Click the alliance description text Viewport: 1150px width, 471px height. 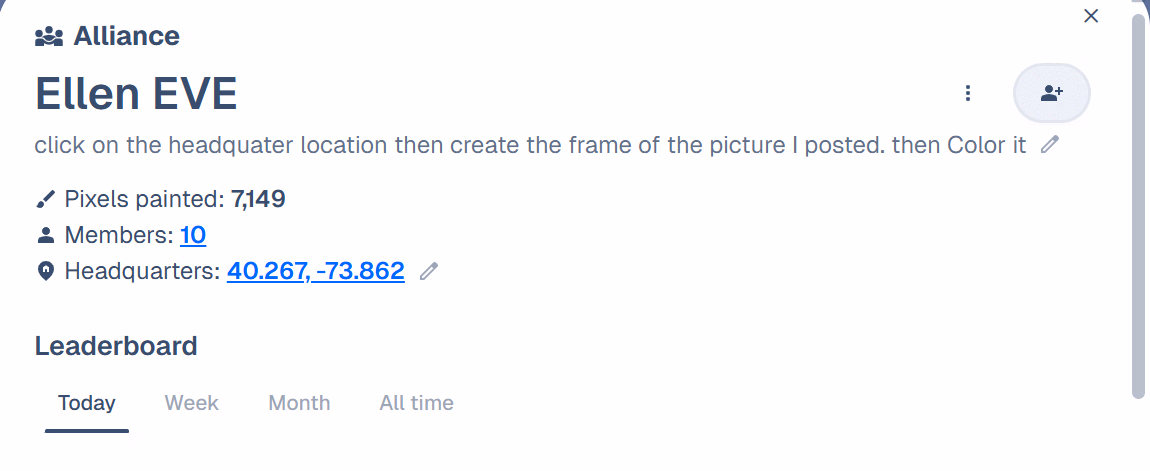(x=530, y=145)
